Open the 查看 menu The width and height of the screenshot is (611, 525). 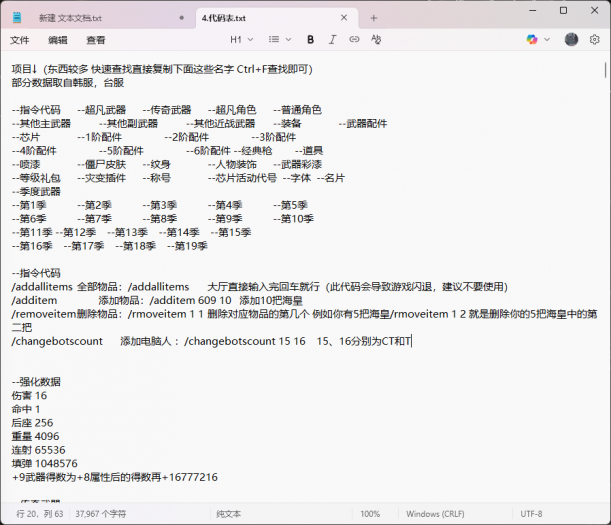[95, 40]
